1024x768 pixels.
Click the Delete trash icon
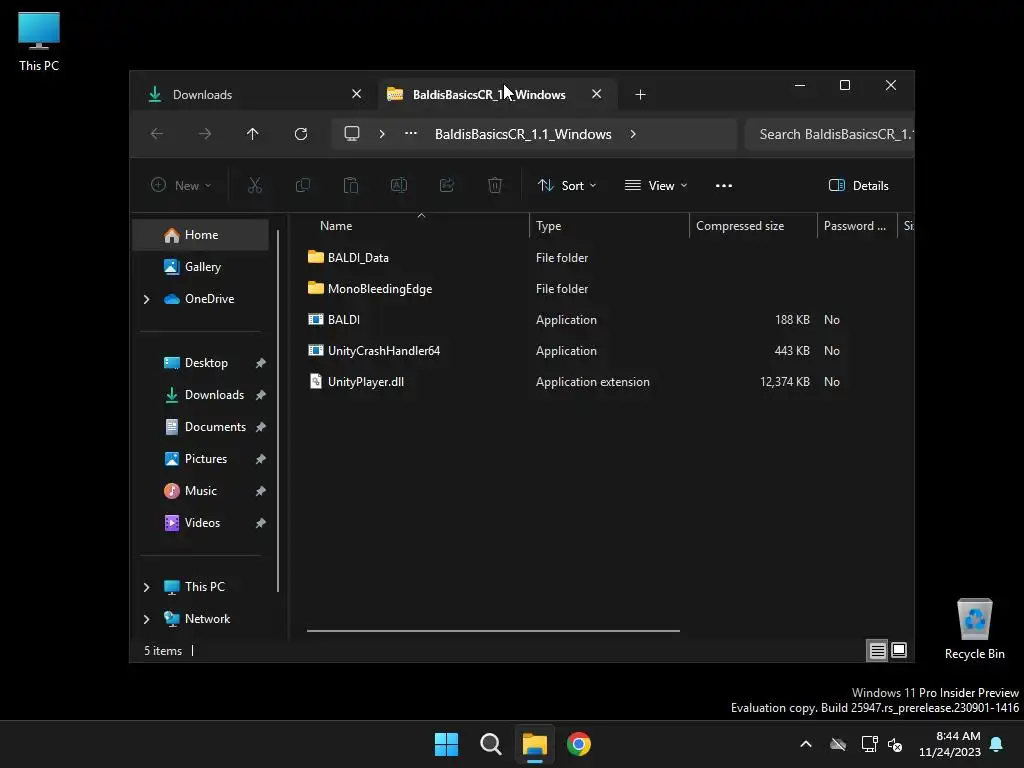click(495, 185)
